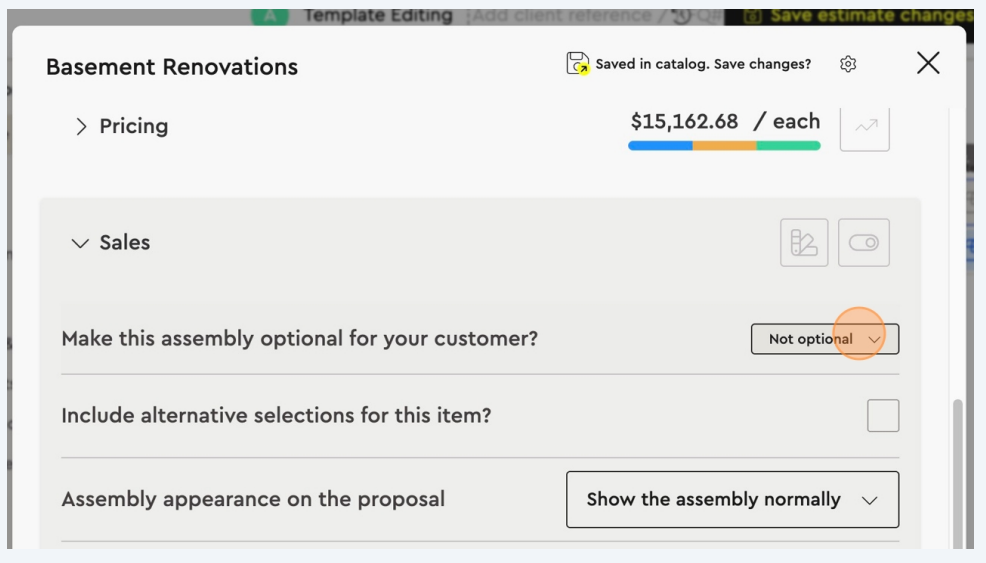The height and width of the screenshot is (563, 986).
Task: Expand the Pricing section
Action: click(x=81, y=127)
